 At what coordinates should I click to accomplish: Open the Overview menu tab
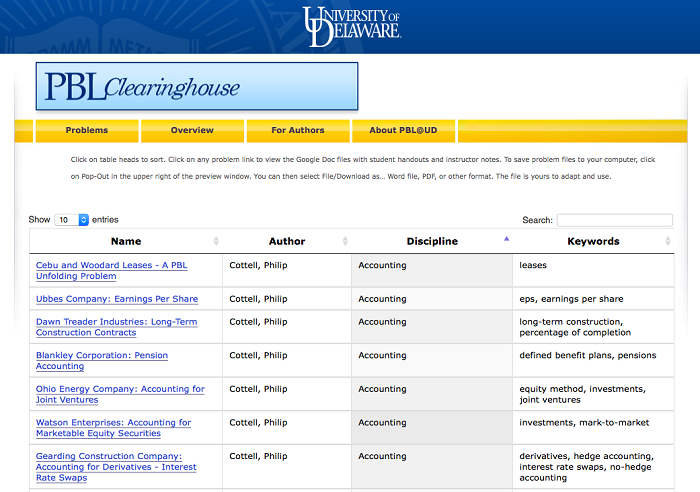click(x=192, y=130)
